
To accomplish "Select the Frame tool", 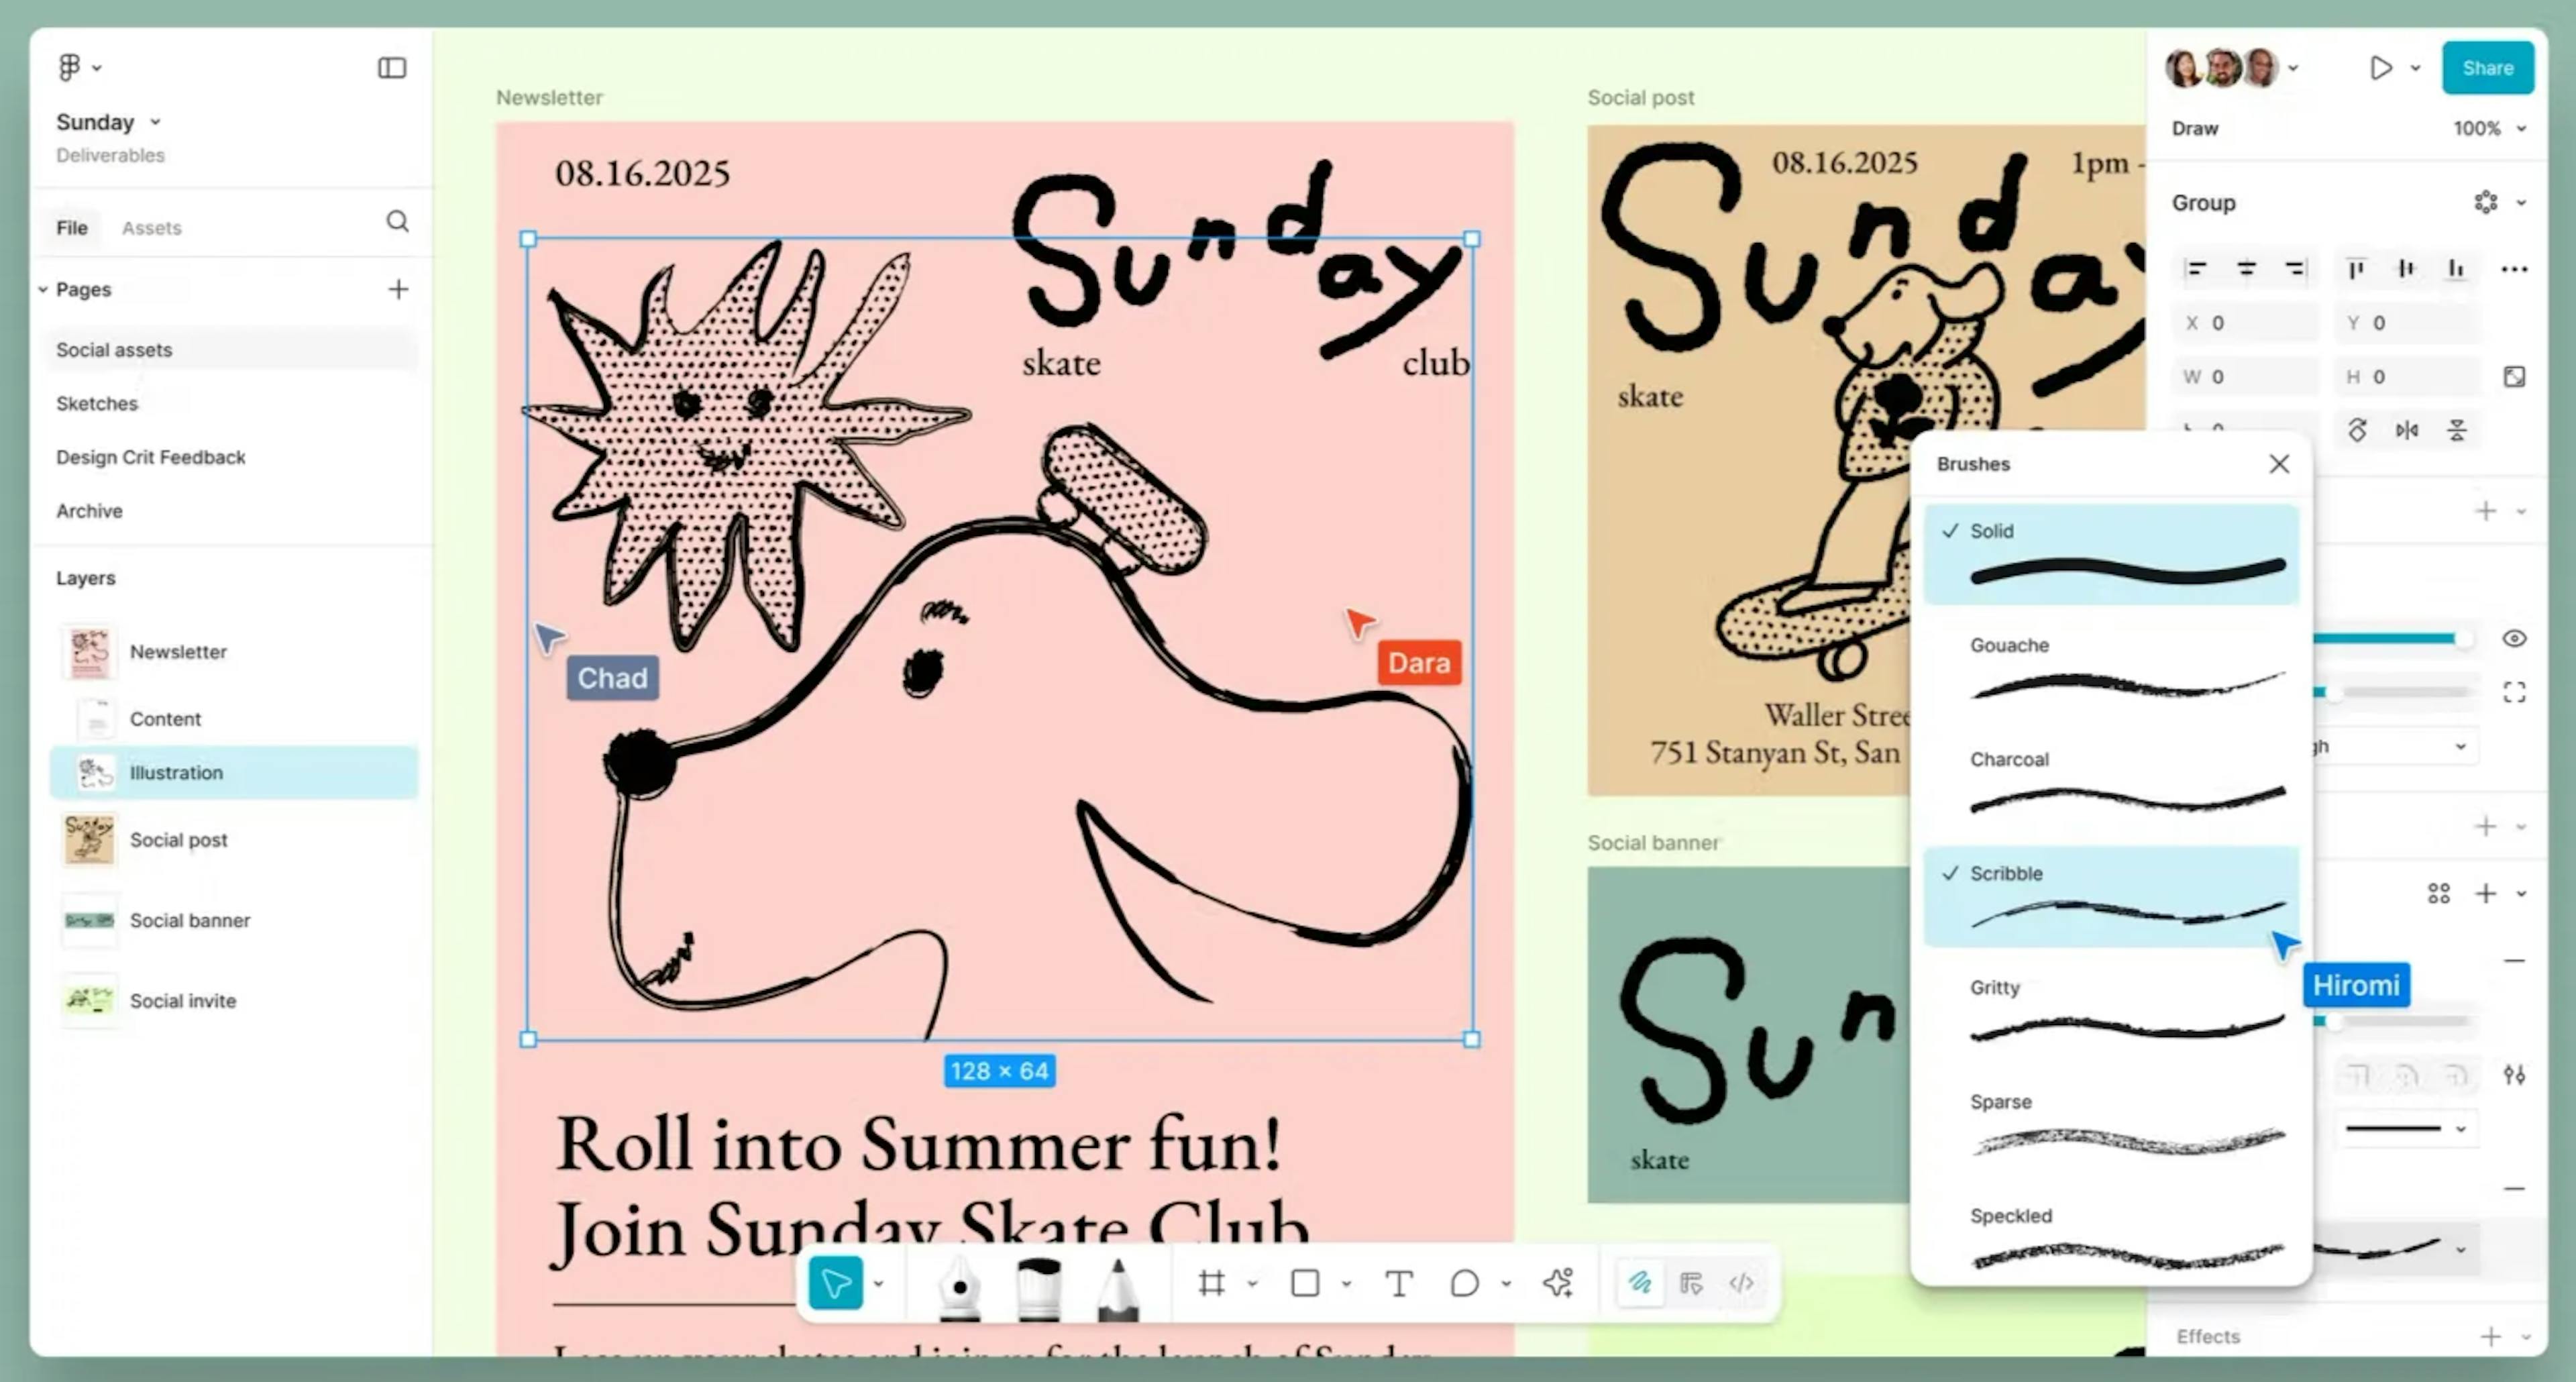I will (x=1211, y=1283).
